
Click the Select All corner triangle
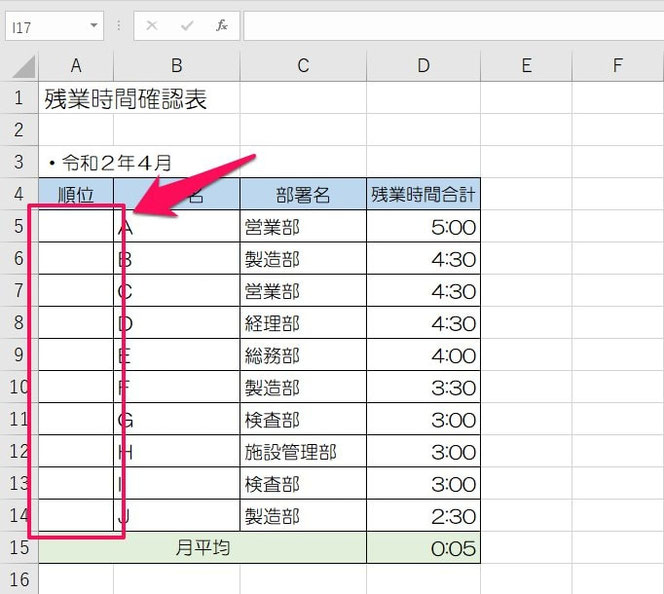click(24, 67)
